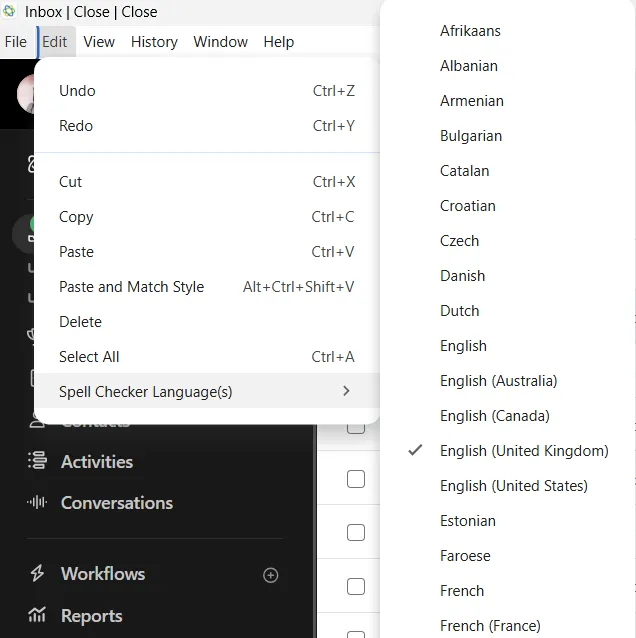Click the Workflows lightning bolt icon
The image size is (636, 638).
37,573
